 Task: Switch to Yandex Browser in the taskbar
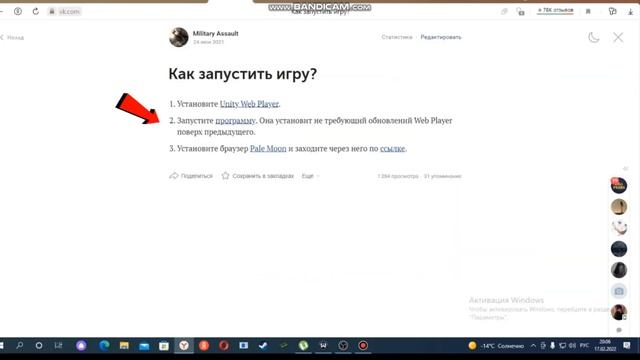tap(184, 346)
